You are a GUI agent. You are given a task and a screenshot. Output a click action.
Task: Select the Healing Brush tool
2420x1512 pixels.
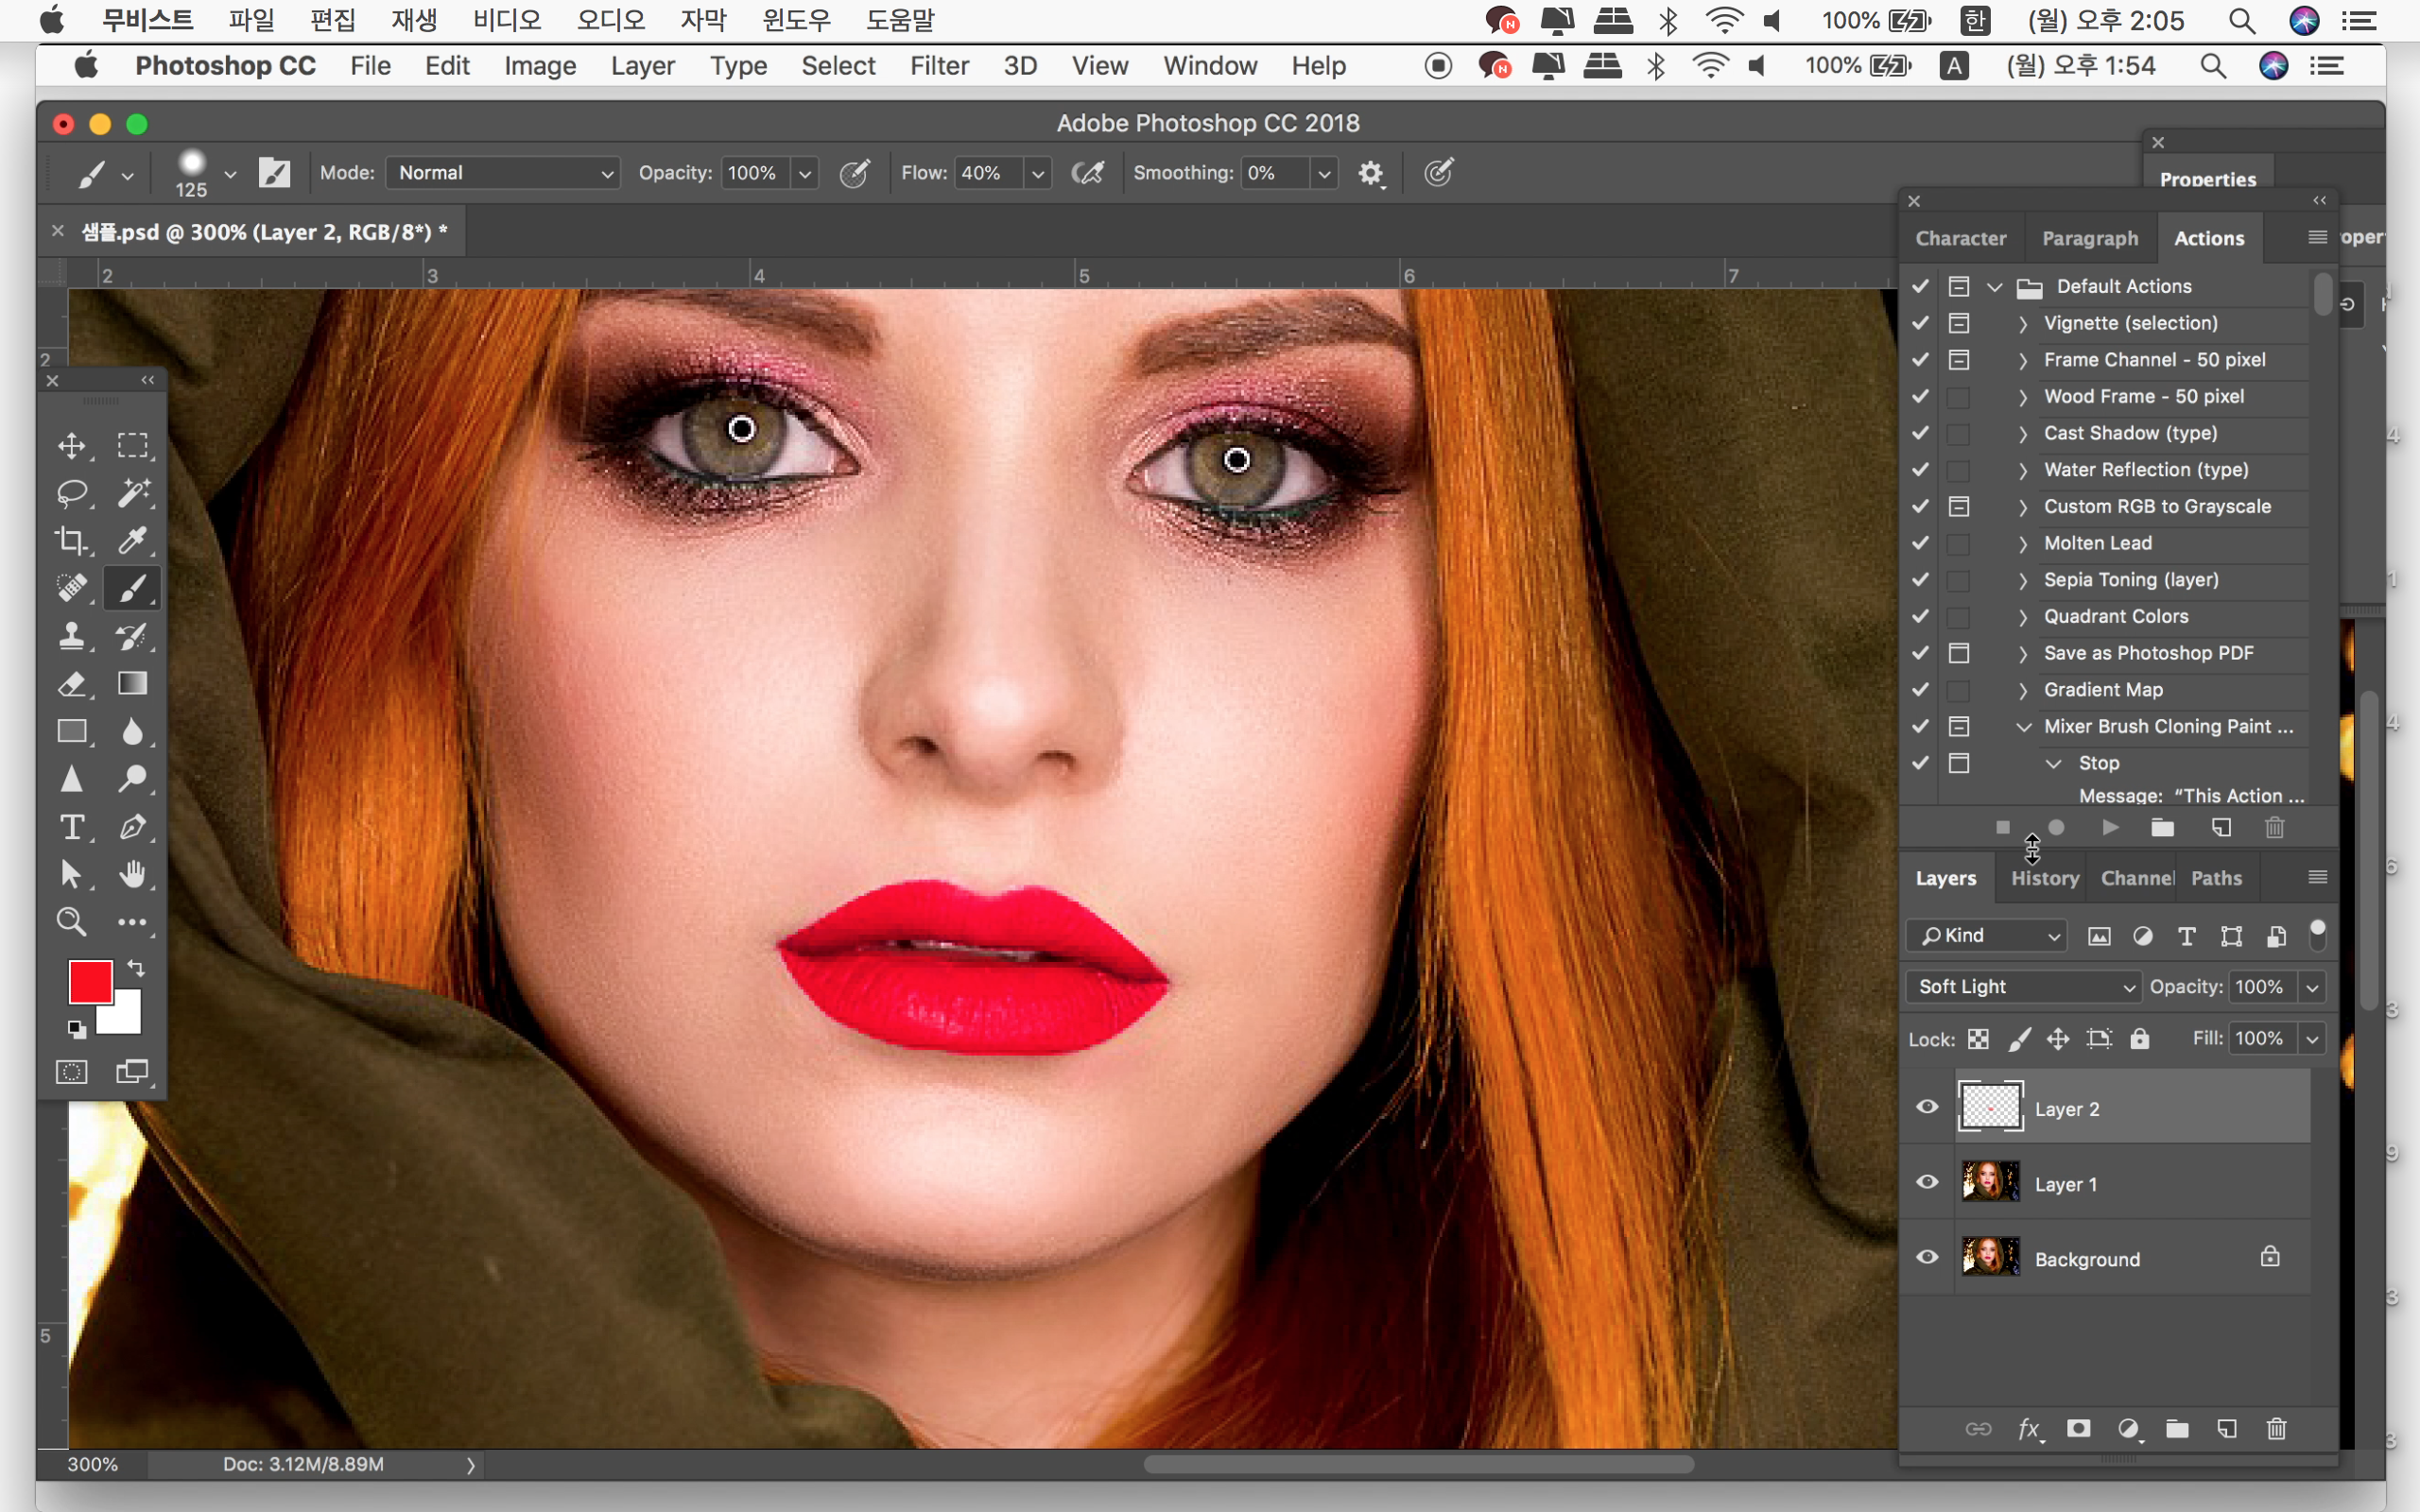click(x=71, y=588)
